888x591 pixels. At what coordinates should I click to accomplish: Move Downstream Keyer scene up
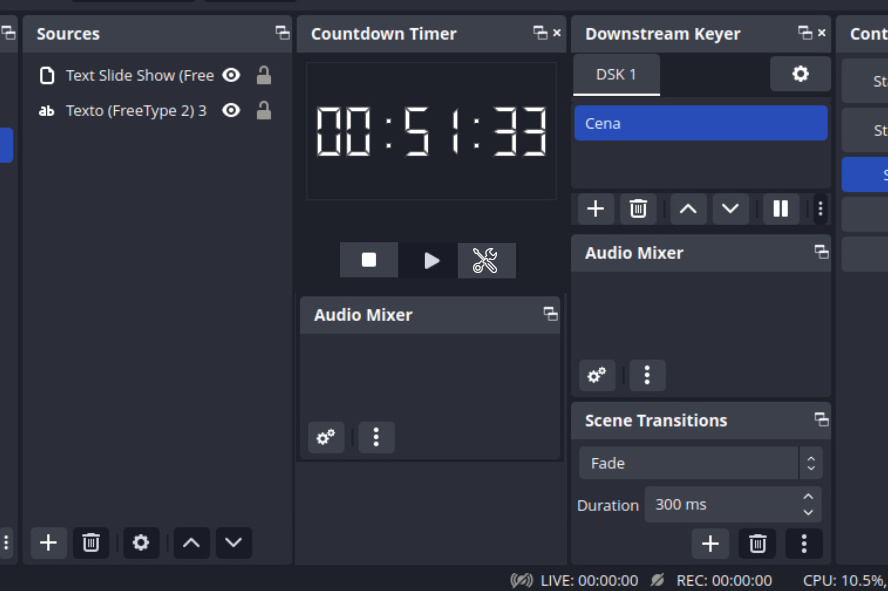[x=688, y=209]
